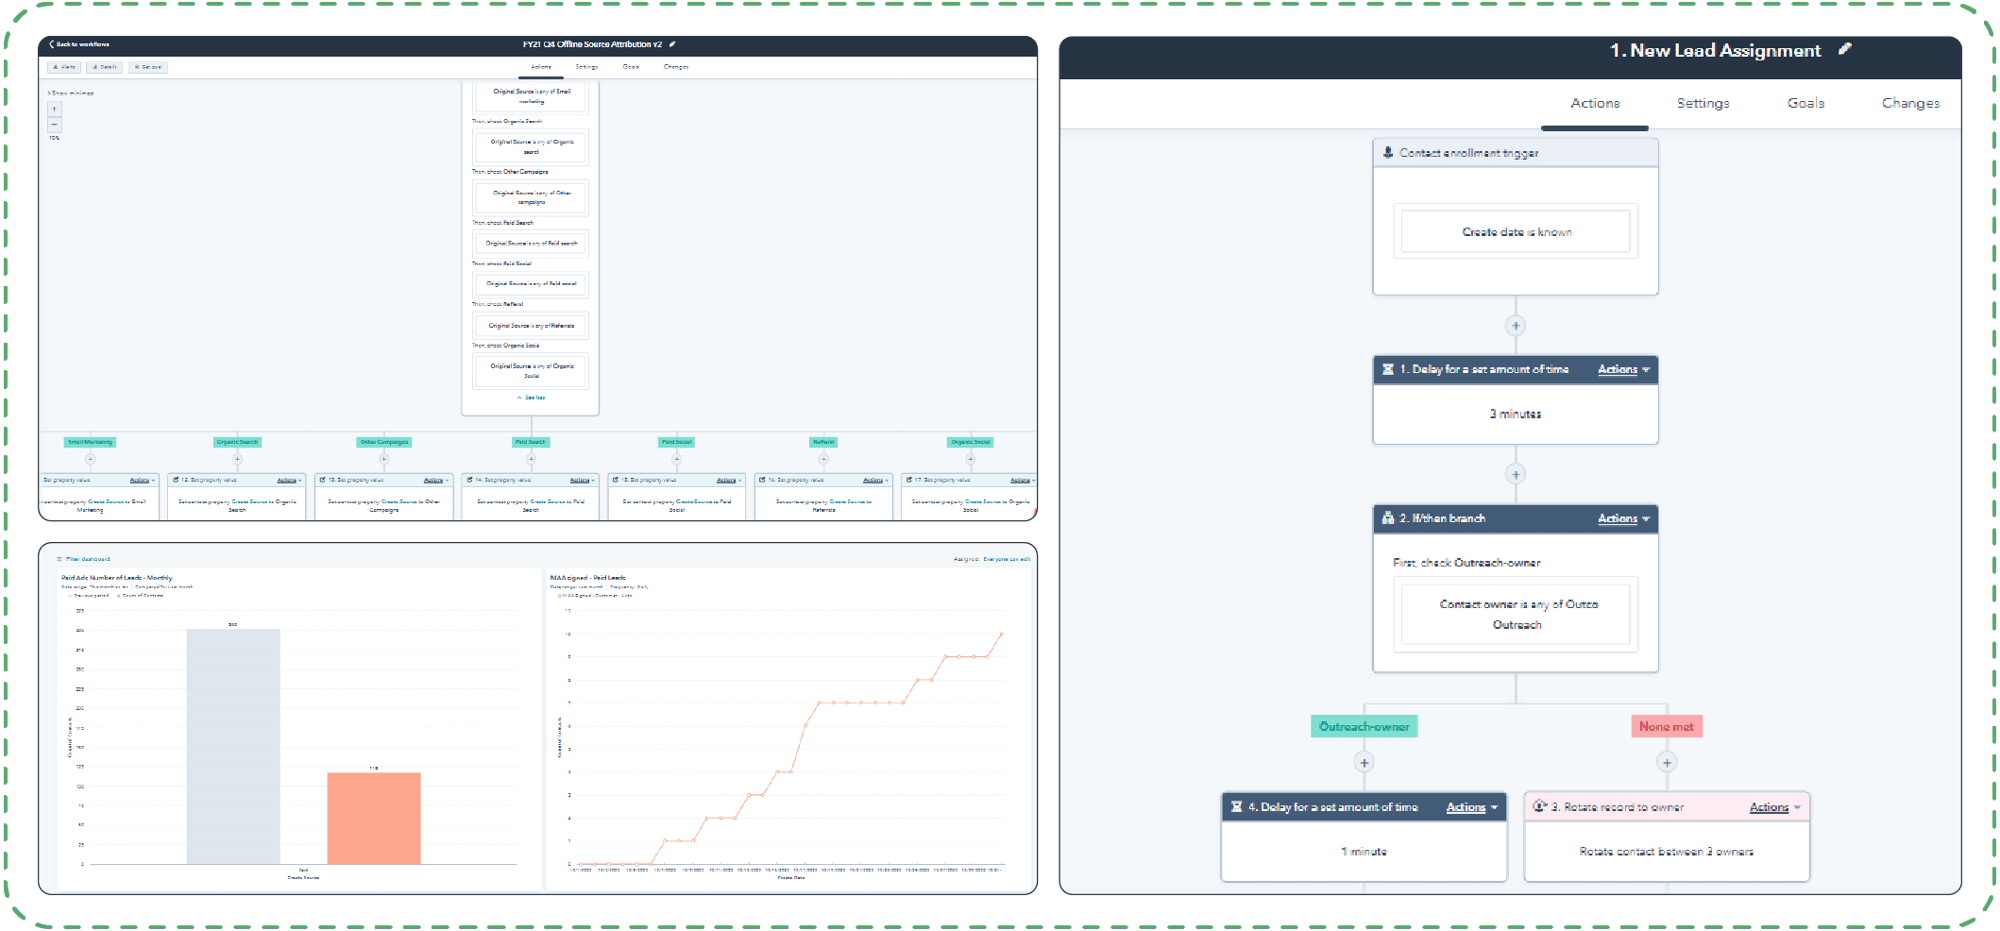
Task: Open Actions dropdown on step 16 Set property value
Action: click(x=876, y=481)
